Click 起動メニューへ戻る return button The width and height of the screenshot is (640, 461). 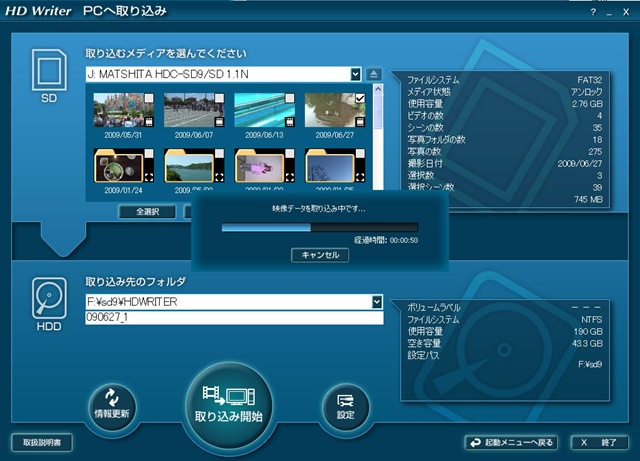point(511,442)
